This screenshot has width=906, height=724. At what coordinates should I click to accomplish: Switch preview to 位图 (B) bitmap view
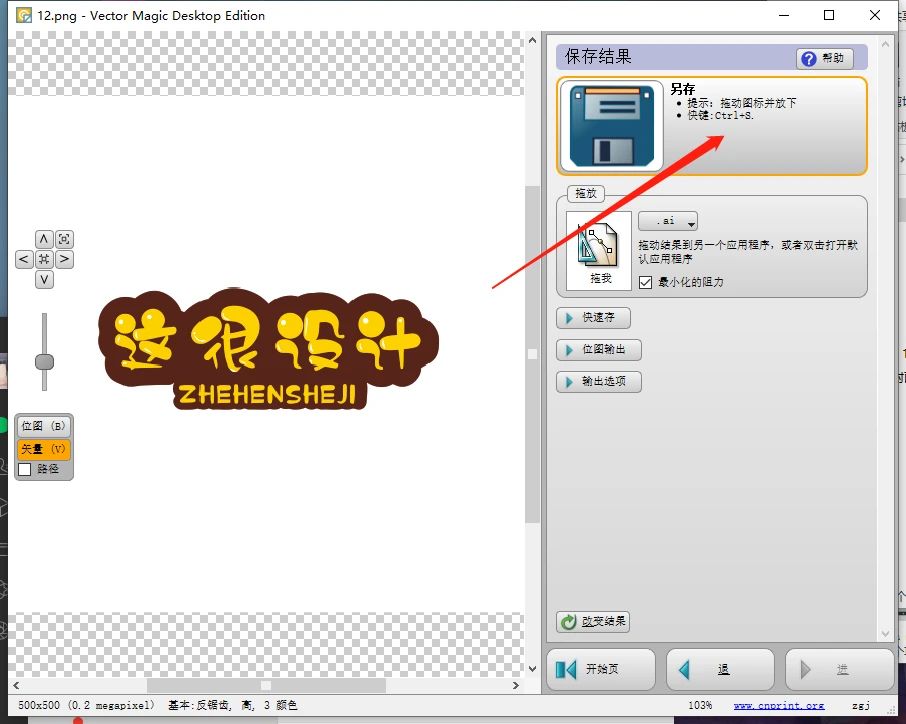pos(44,426)
